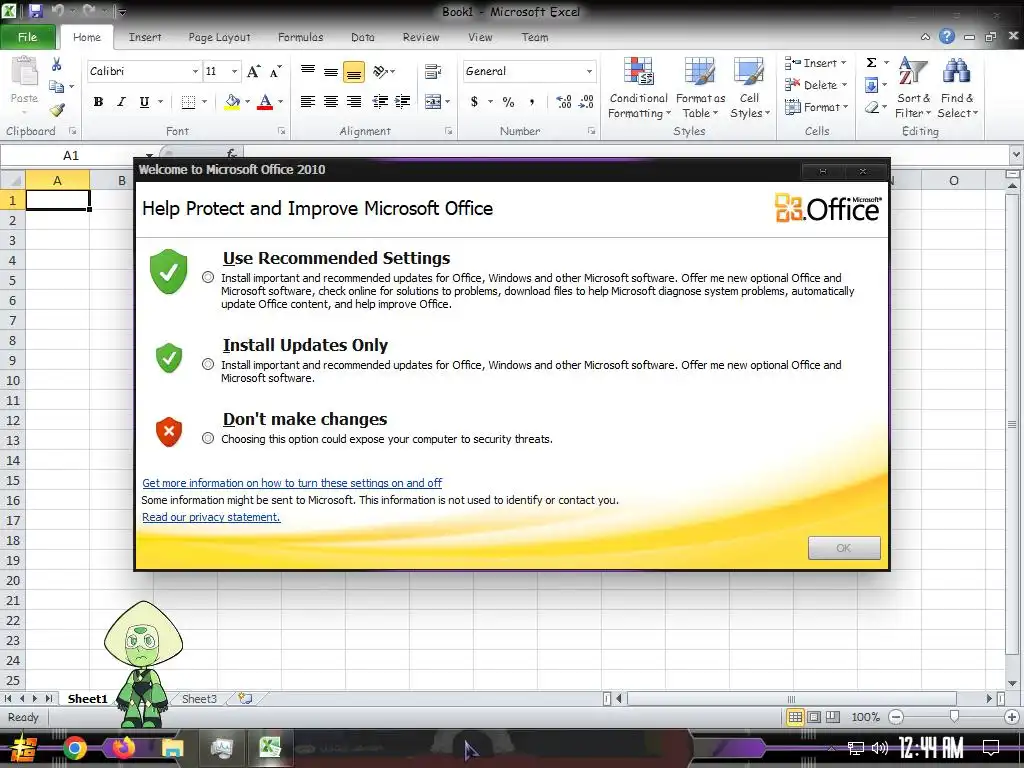The height and width of the screenshot is (768, 1024).
Task: Click the Wrap Text icon
Action: coord(433,71)
